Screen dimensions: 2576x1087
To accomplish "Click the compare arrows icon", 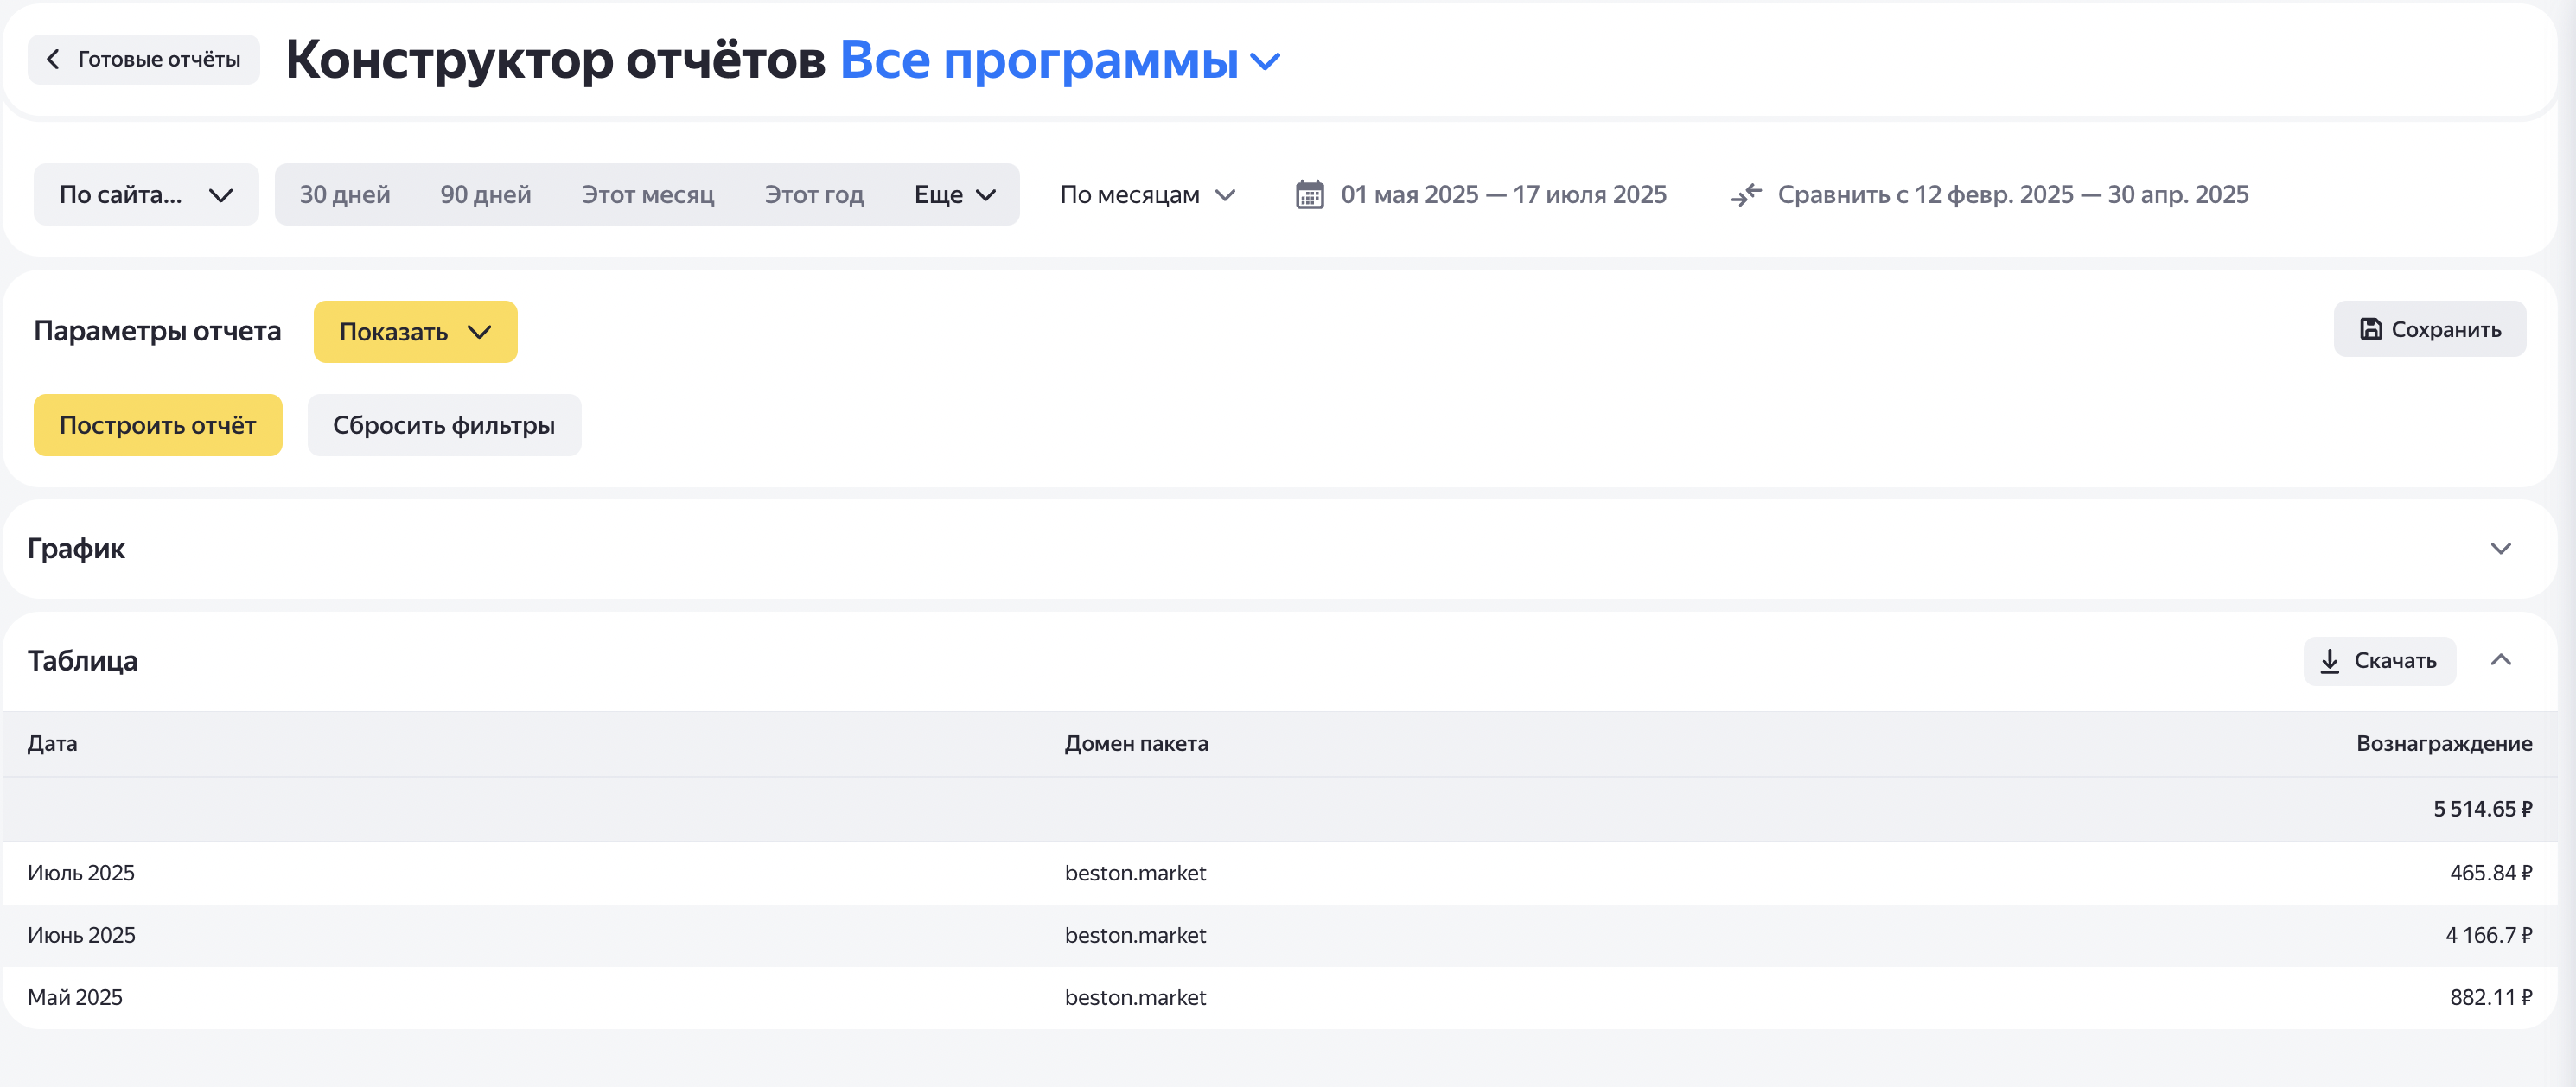I will pos(1746,194).
